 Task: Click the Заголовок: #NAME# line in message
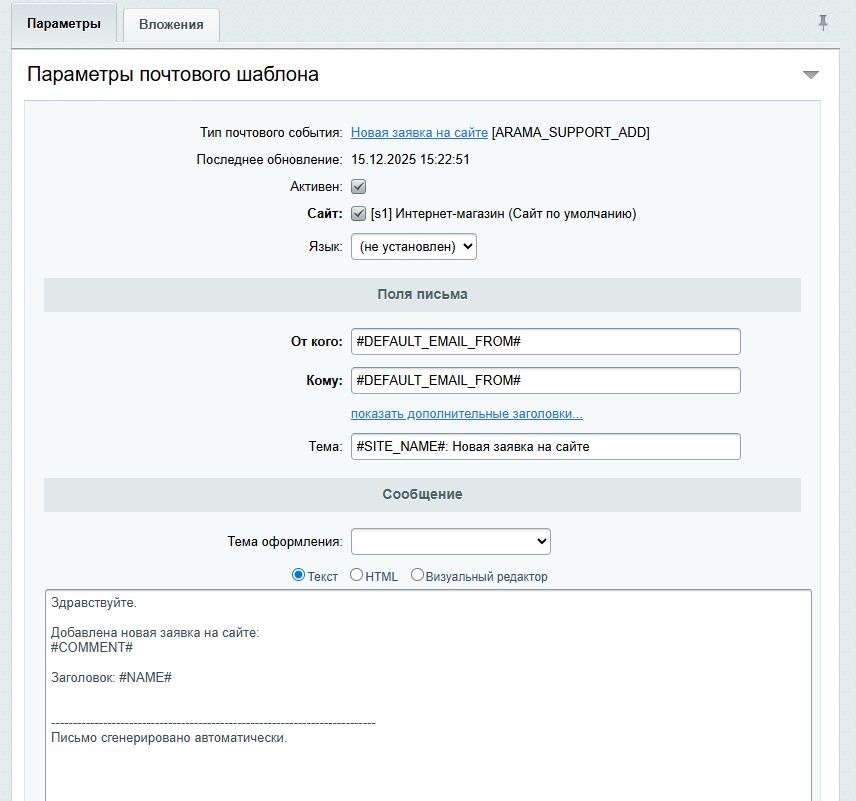(111, 677)
